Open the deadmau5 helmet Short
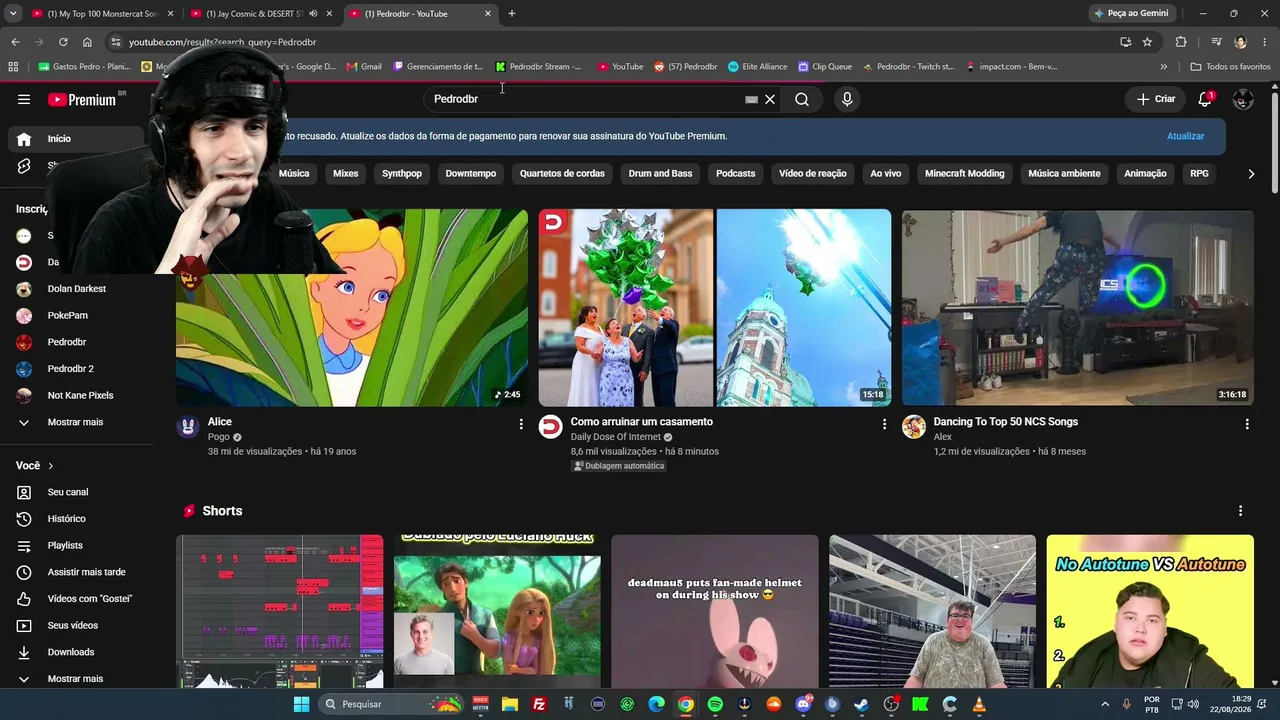 (x=715, y=612)
